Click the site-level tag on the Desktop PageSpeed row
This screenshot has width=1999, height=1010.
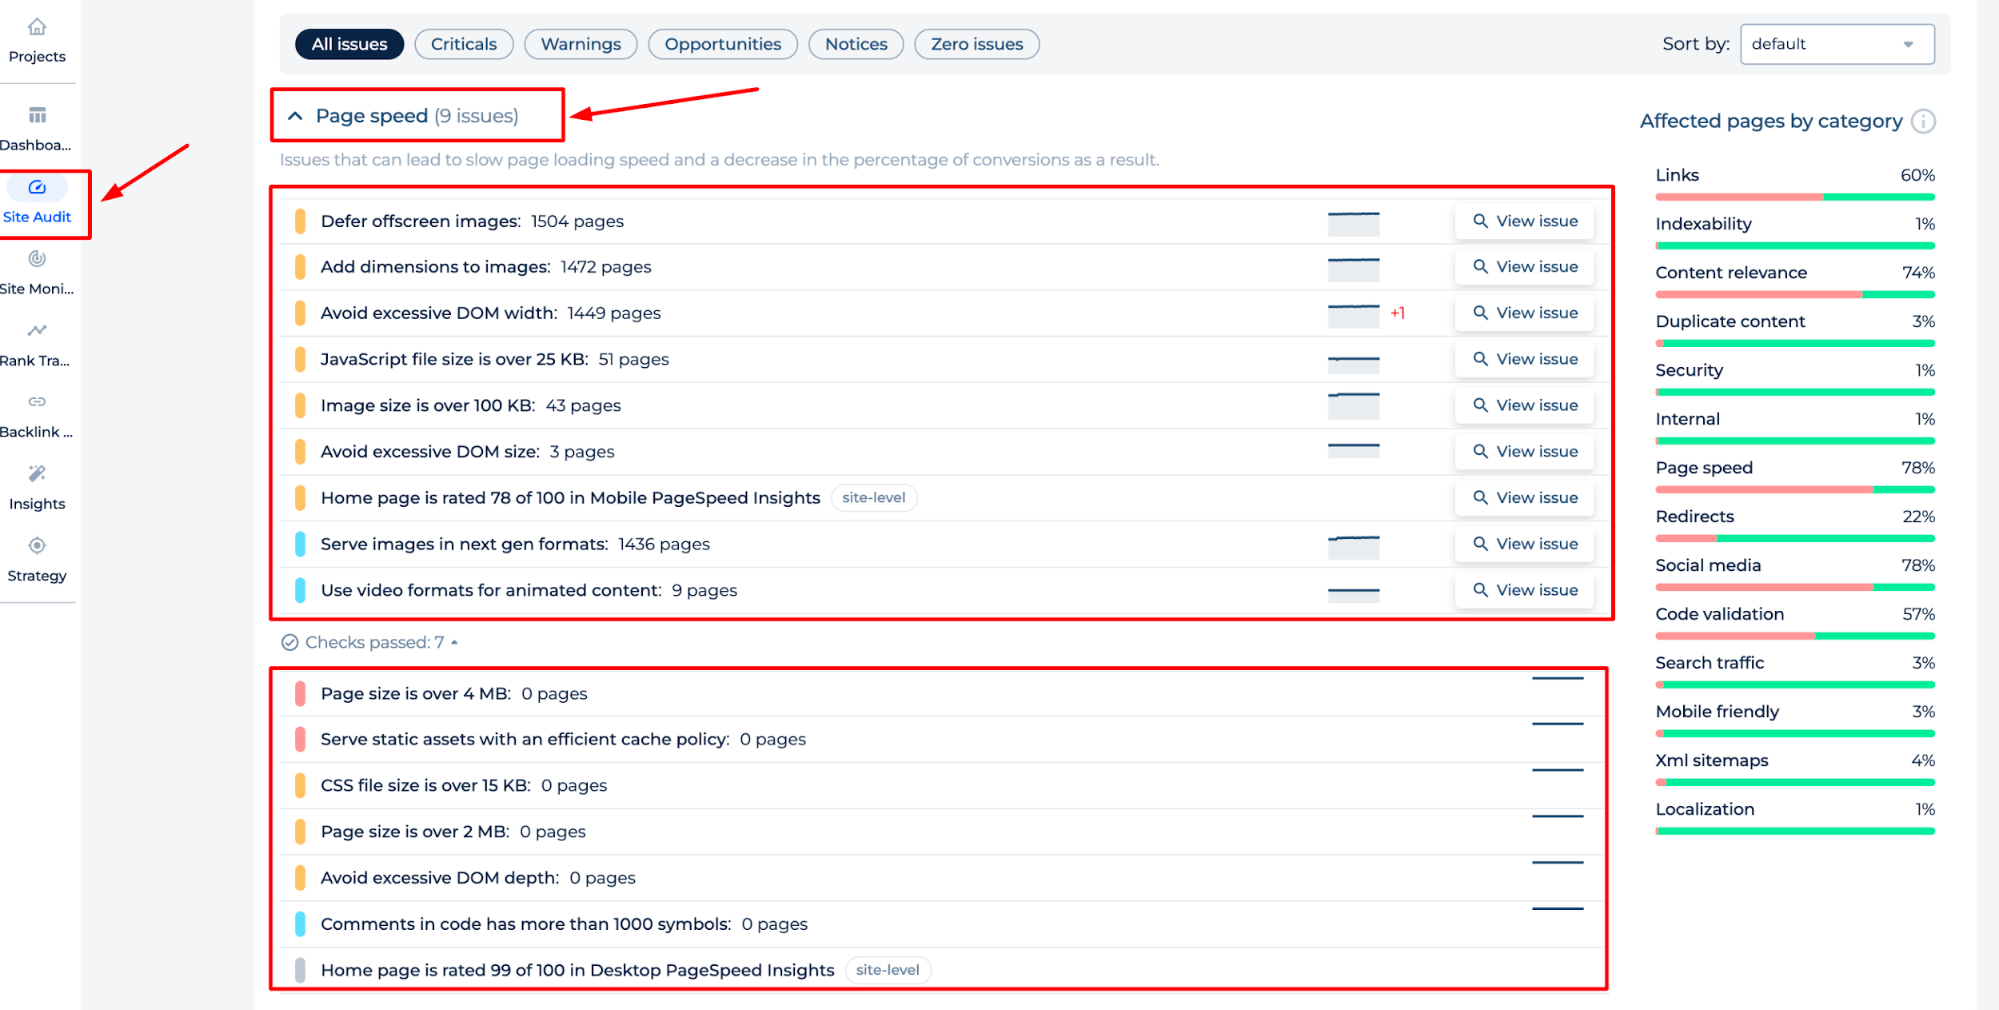[888, 970]
